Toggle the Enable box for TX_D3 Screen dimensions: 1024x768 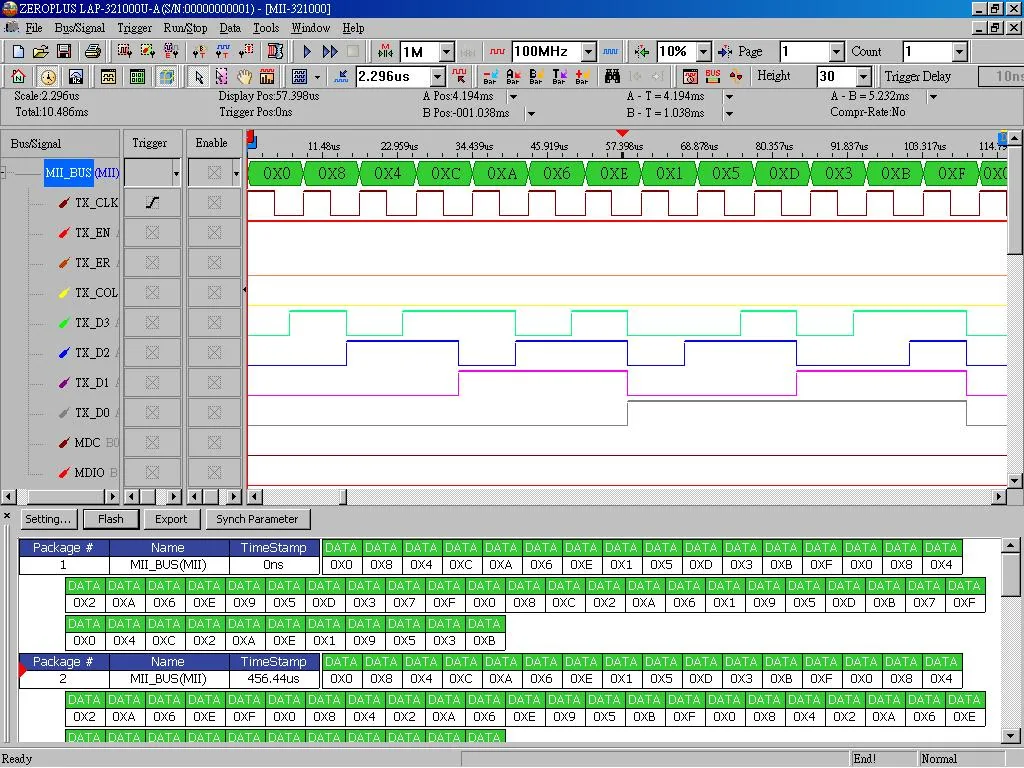click(x=214, y=323)
